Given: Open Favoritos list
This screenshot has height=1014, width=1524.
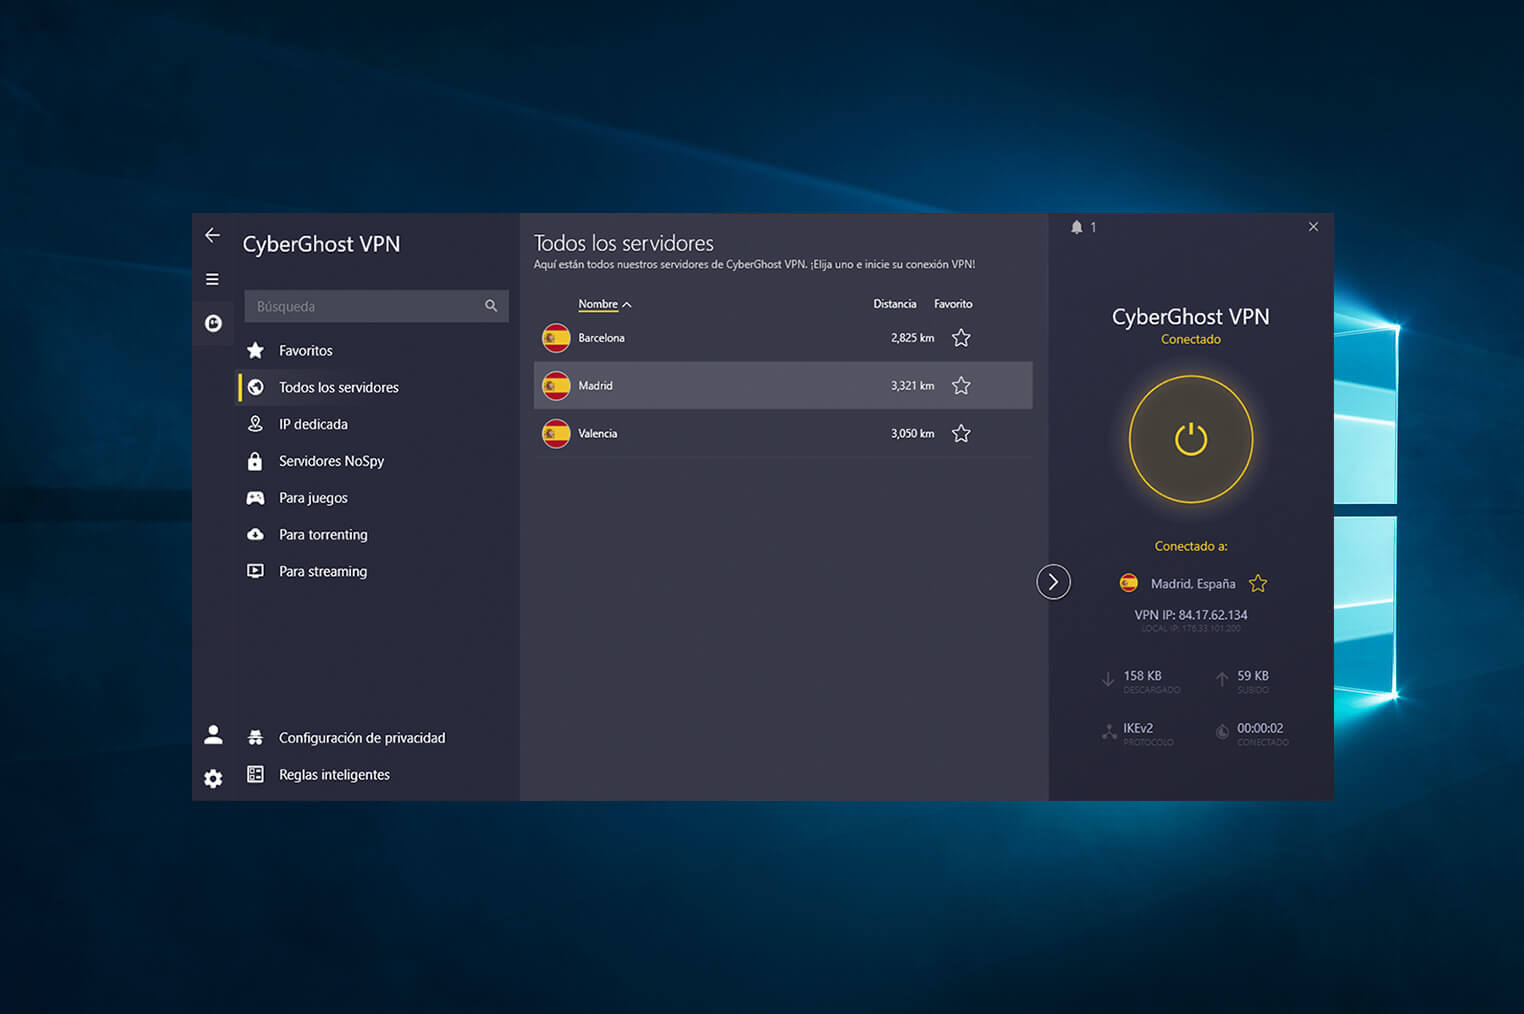Looking at the screenshot, I should click(x=306, y=350).
